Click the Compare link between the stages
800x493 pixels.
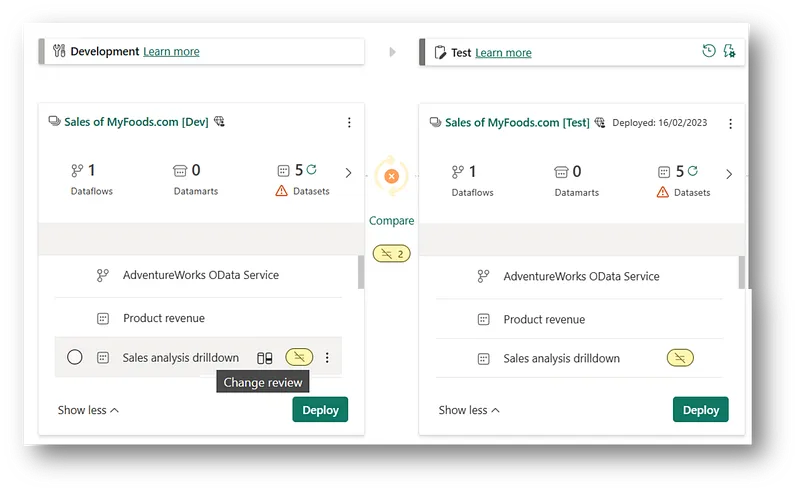[391, 220]
